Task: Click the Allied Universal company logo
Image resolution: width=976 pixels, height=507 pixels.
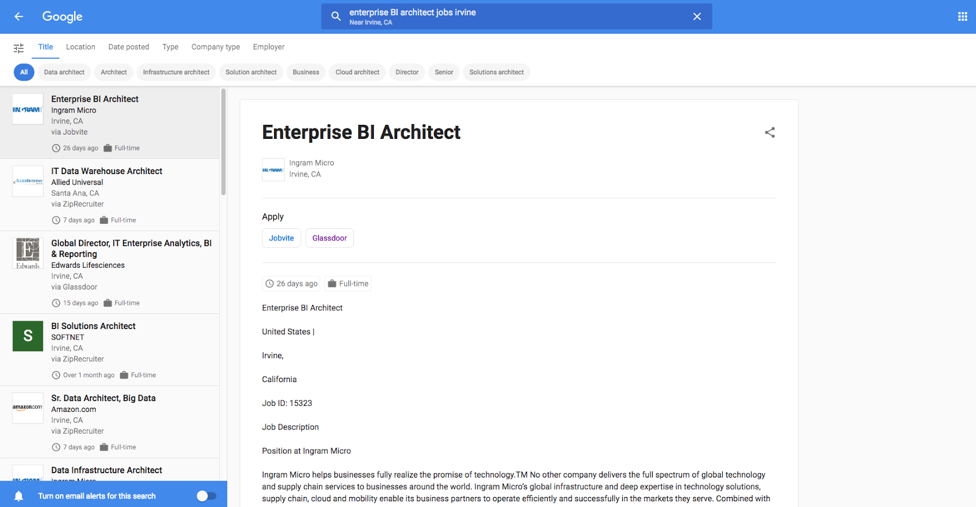Action: coord(27,181)
